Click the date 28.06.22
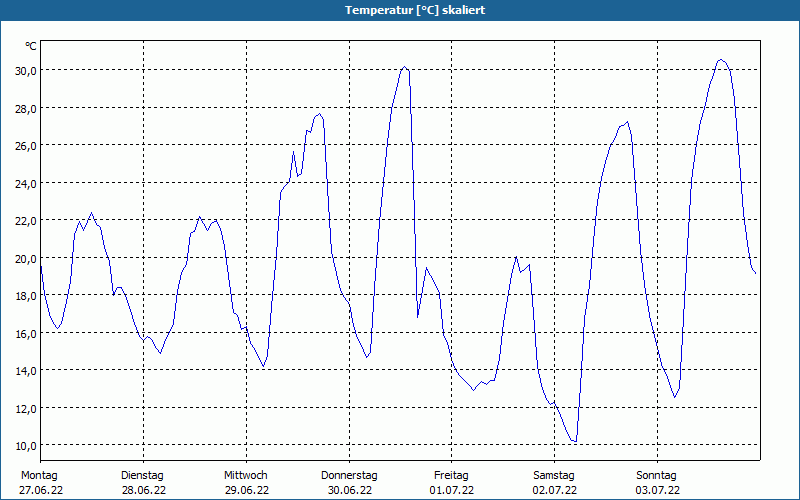 pyautogui.click(x=144, y=490)
